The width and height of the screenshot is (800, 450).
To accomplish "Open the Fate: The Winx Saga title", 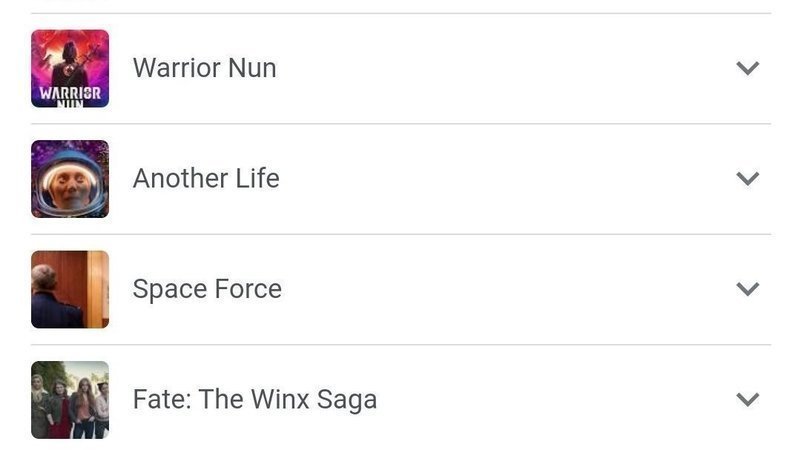I will pos(255,399).
